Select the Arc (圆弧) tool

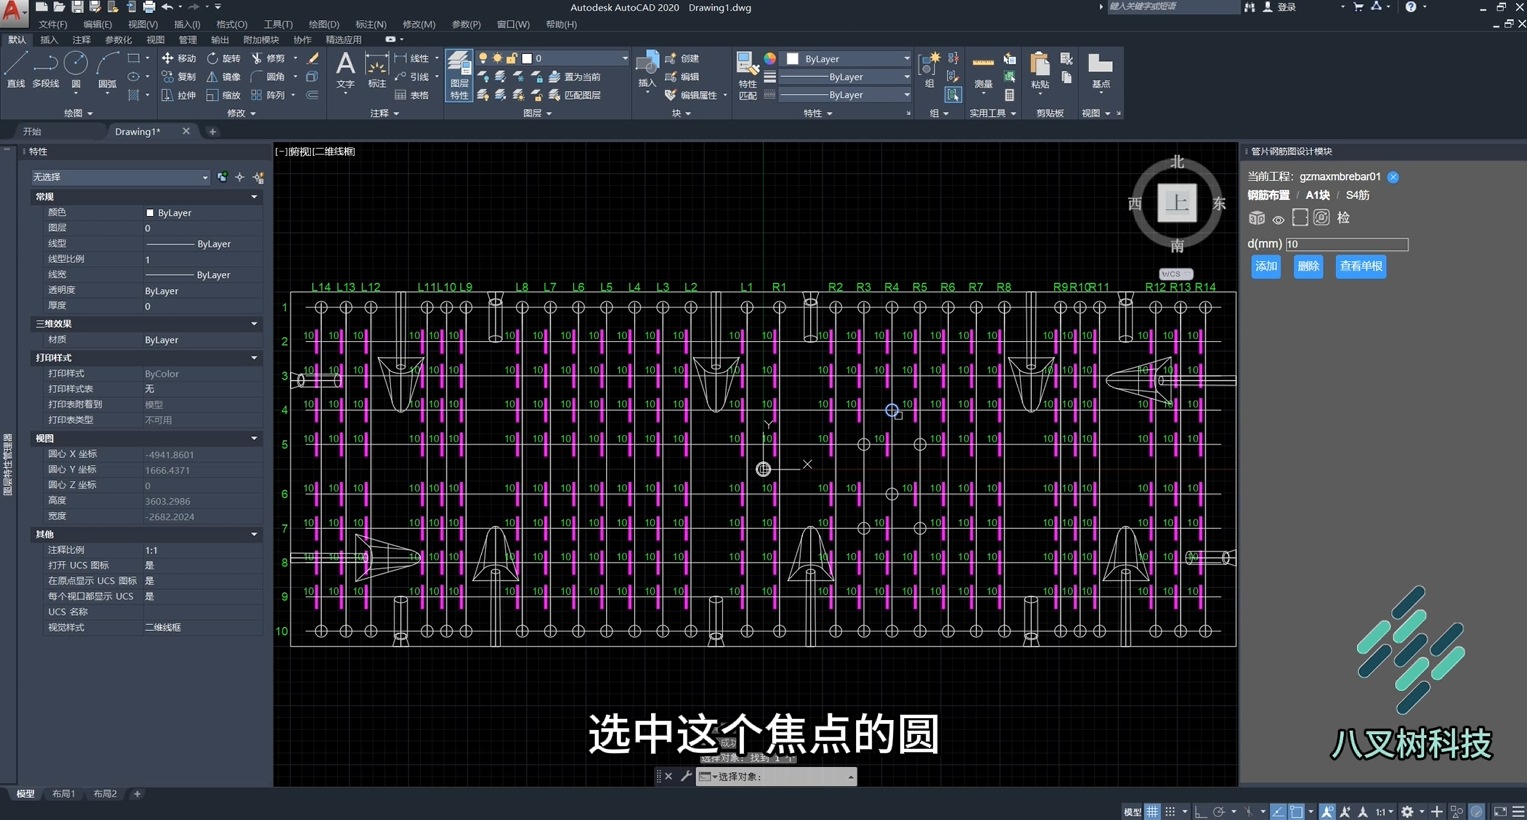(x=107, y=70)
